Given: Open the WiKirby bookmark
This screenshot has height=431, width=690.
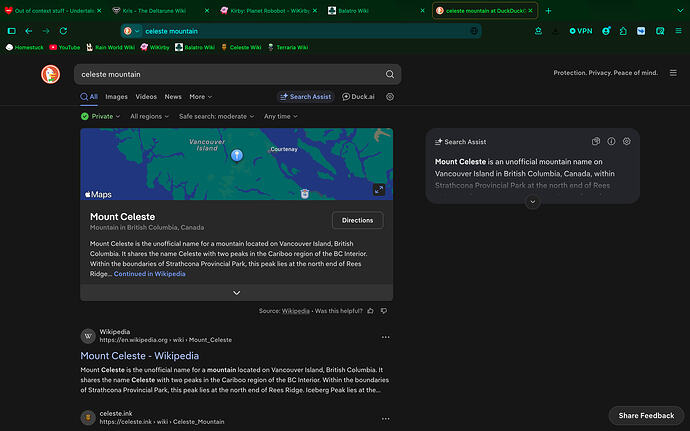Looking at the screenshot, I should [x=155, y=48].
